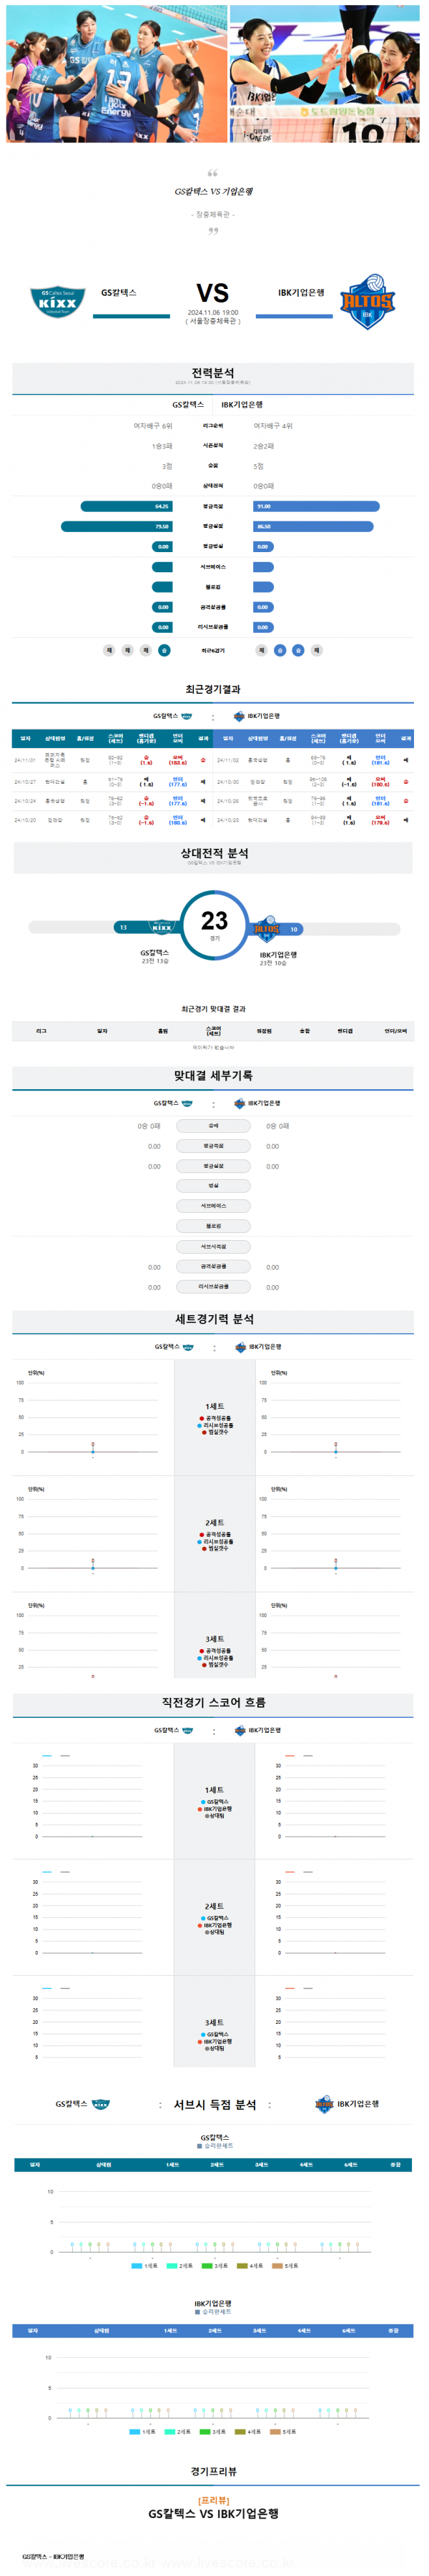Click small KIXX logo under 최근경기결과 heading
The image size is (429, 2576).
[x=187, y=716]
